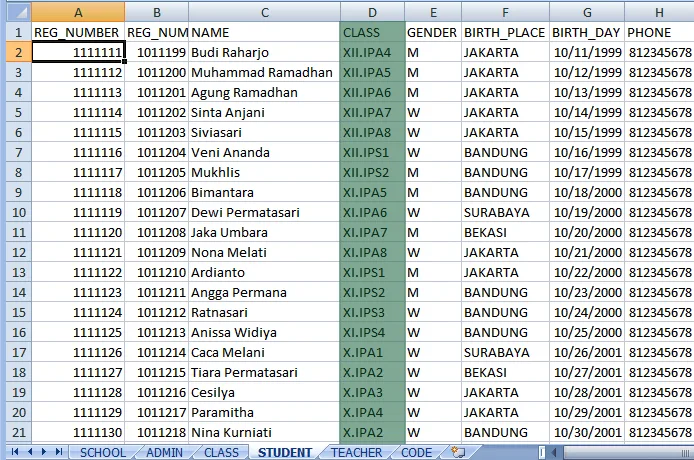Select the STUDENT sheet tab
This screenshot has height=460, width=694.
[285, 452]
